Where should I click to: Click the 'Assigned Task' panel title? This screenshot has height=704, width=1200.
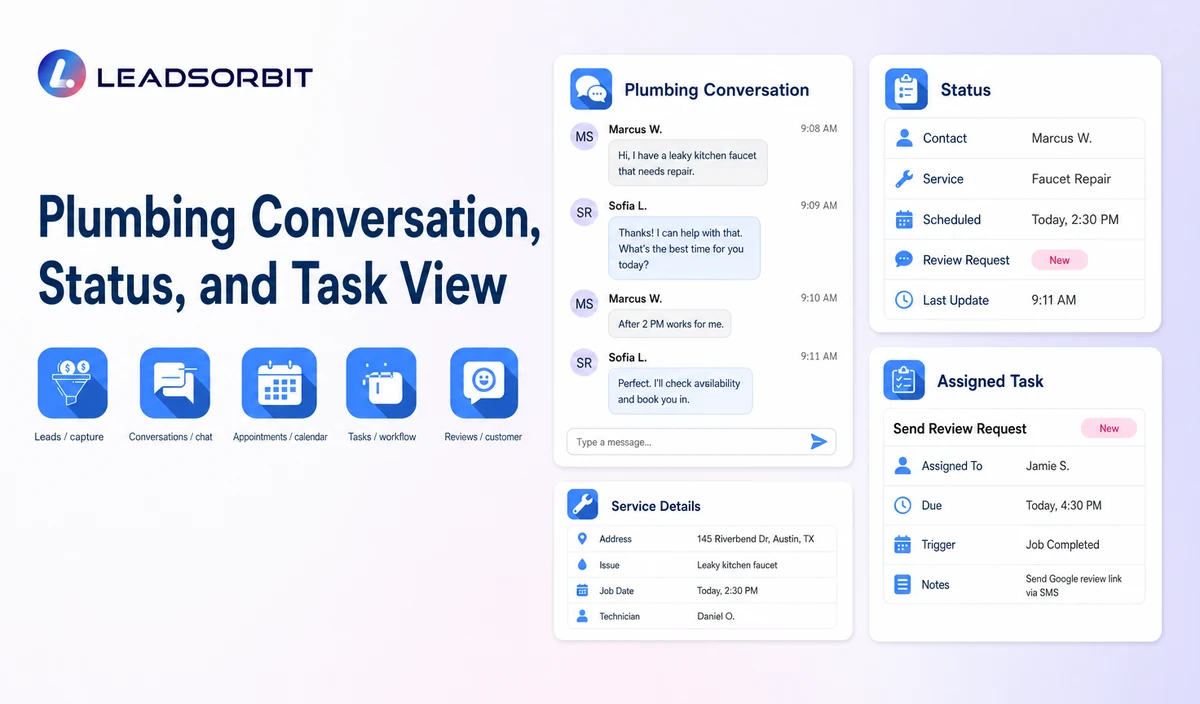[x=990, y=381]
